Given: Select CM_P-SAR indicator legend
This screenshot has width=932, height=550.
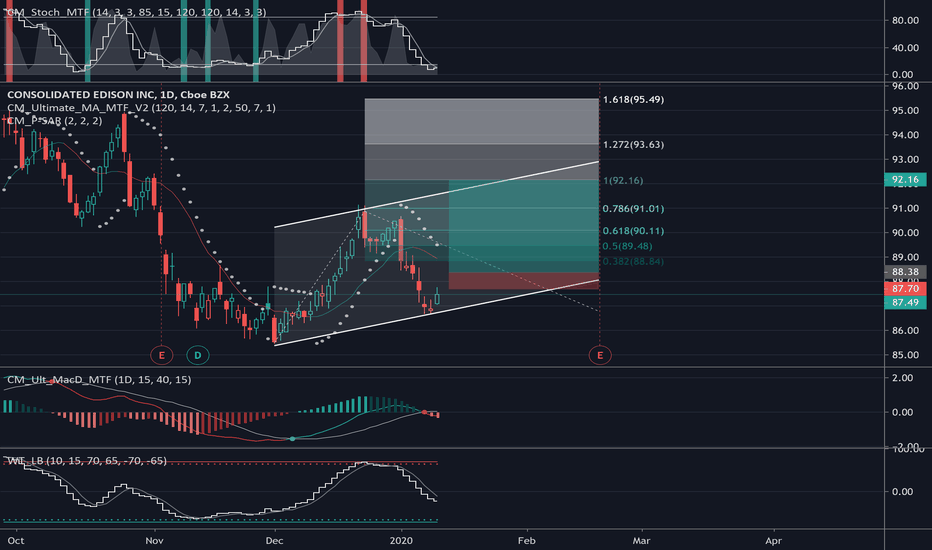Looking at the screenshot, I should (54, 121).
